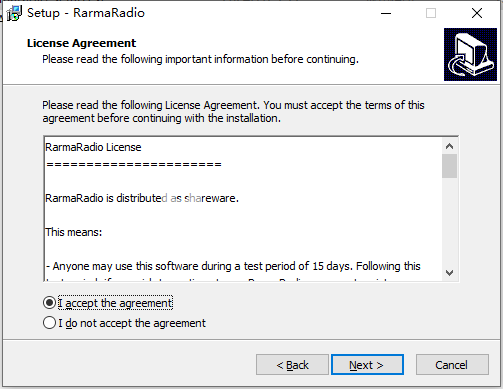The width and height of the screenshot is (503, 389).
Task: Click the "I do not accept the agreement" label
Action: pos(132,323)
